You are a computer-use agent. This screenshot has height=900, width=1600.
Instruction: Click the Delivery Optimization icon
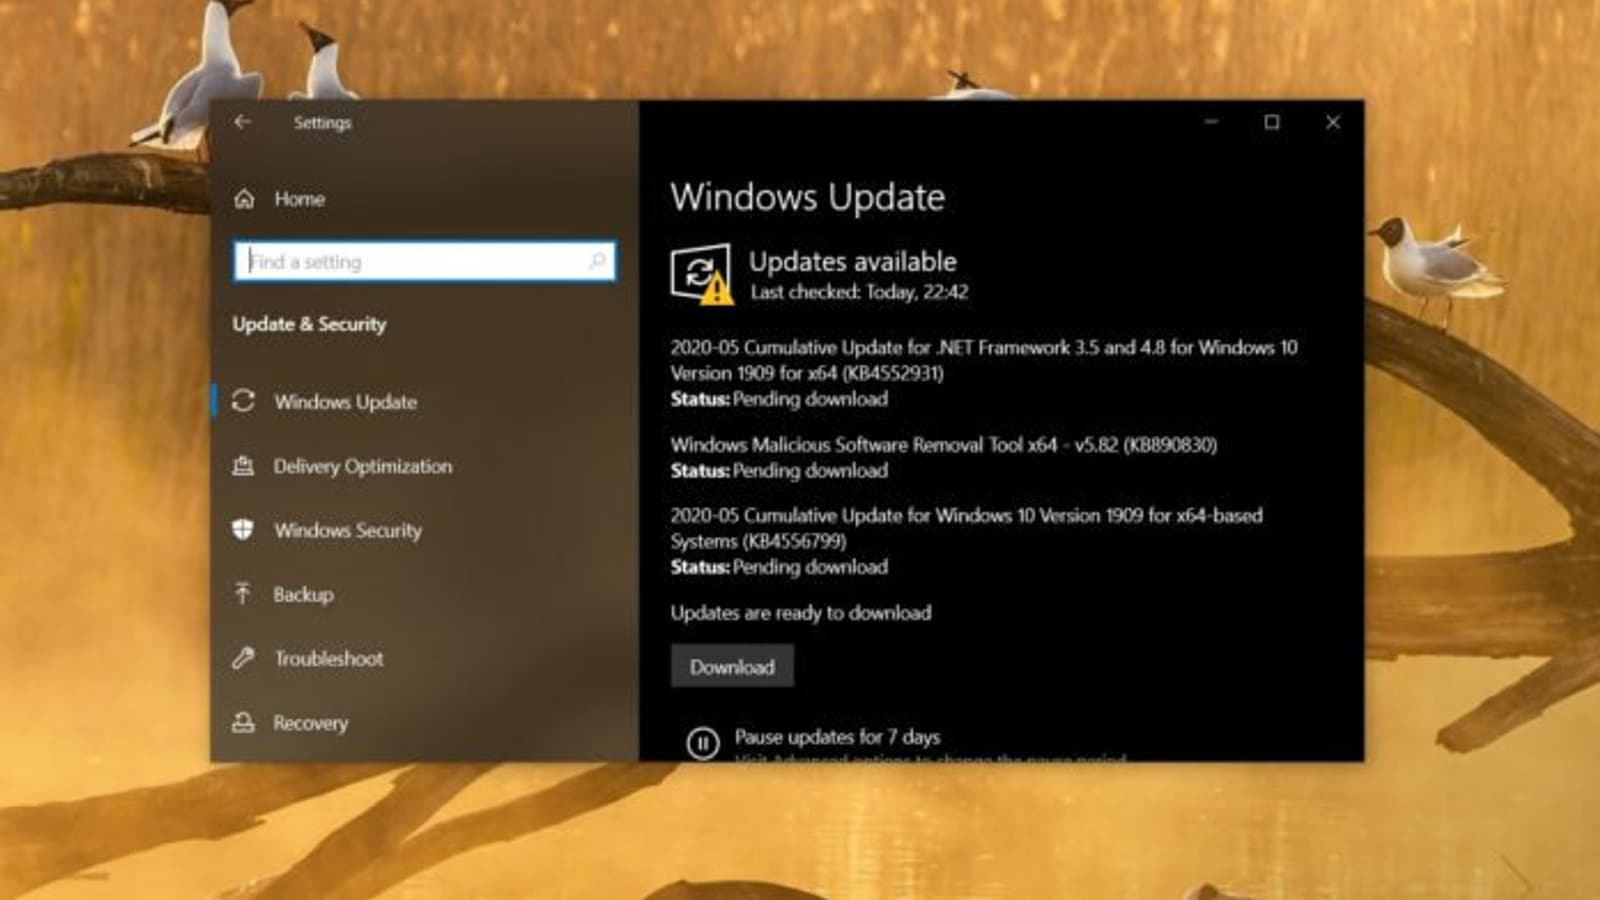click(x=243, y=466)
